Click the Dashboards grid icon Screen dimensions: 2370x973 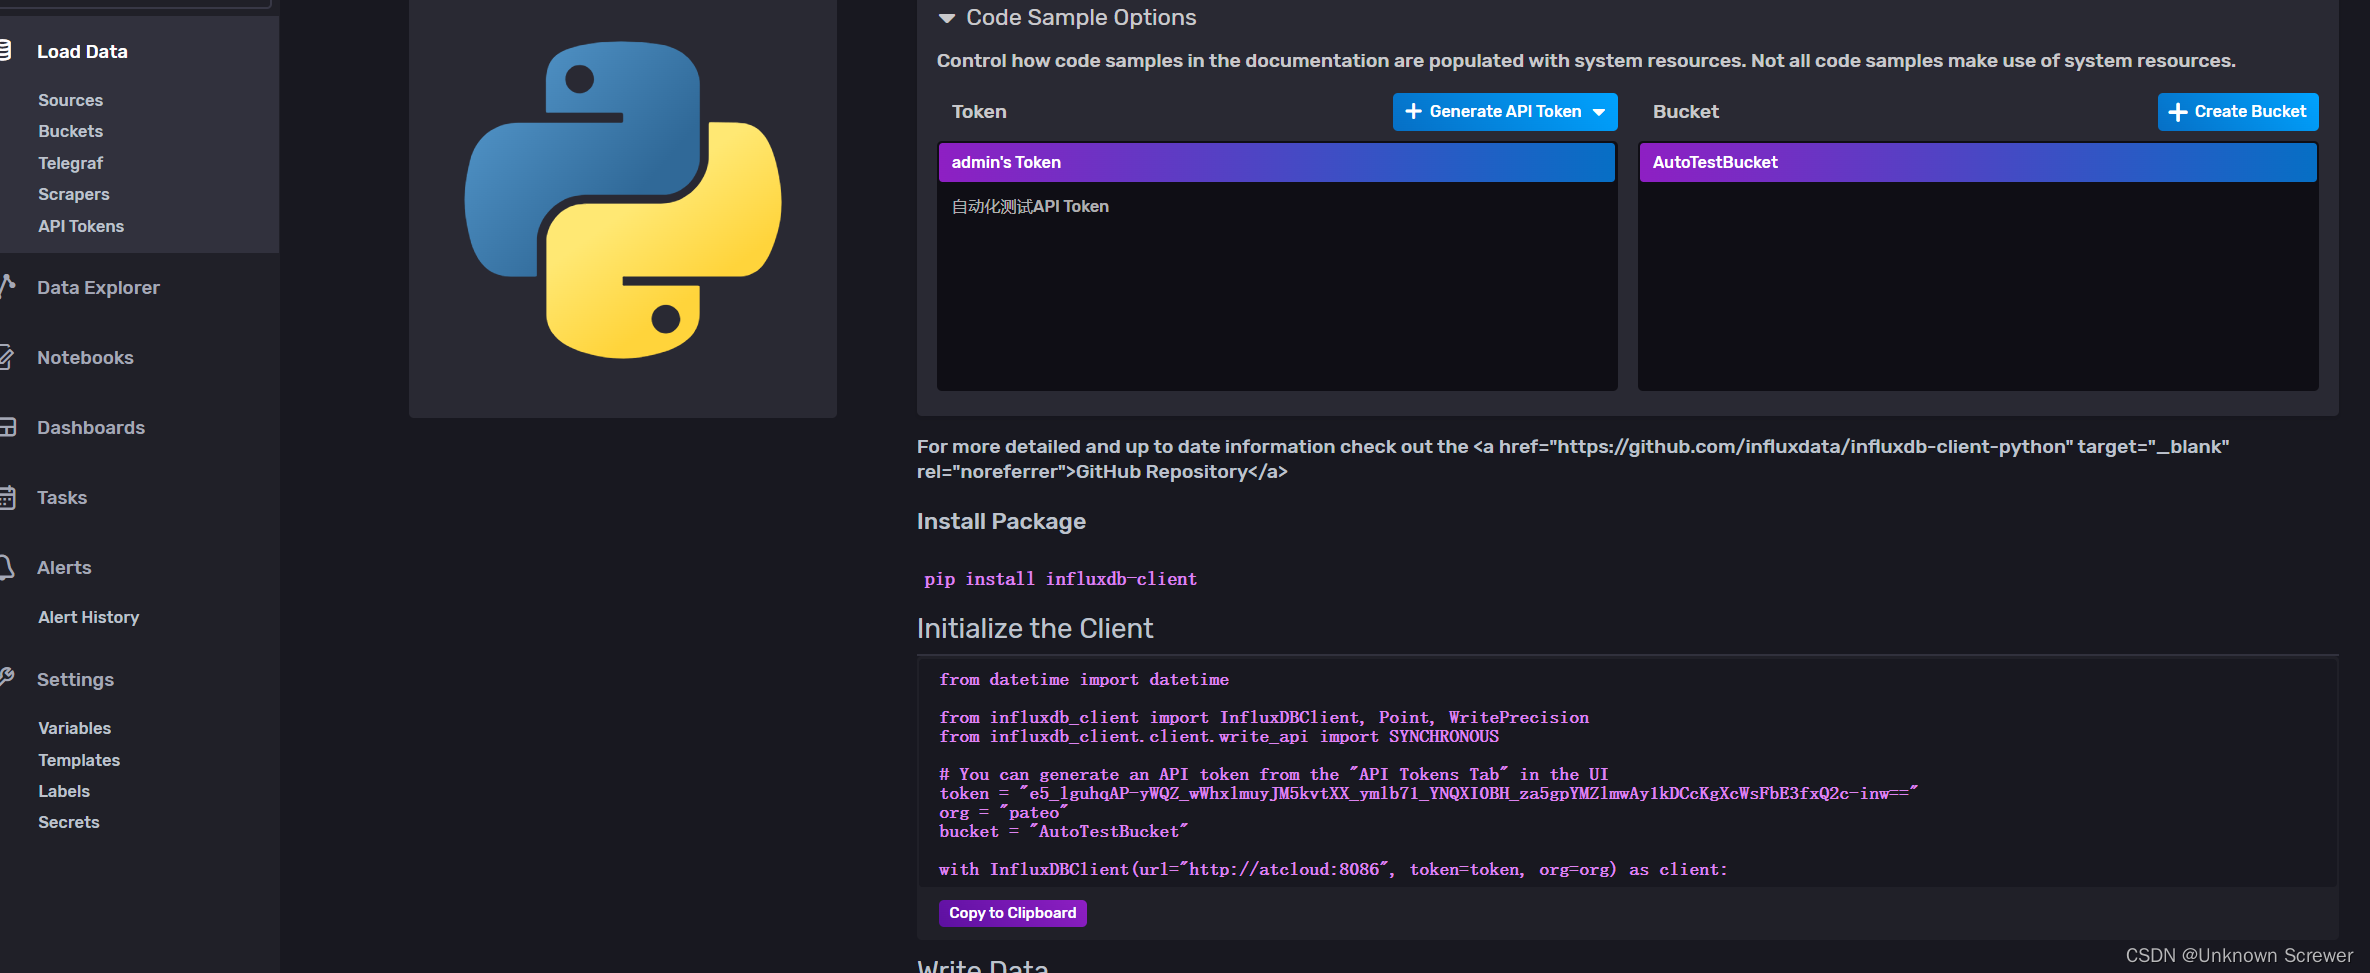(7, 427)
